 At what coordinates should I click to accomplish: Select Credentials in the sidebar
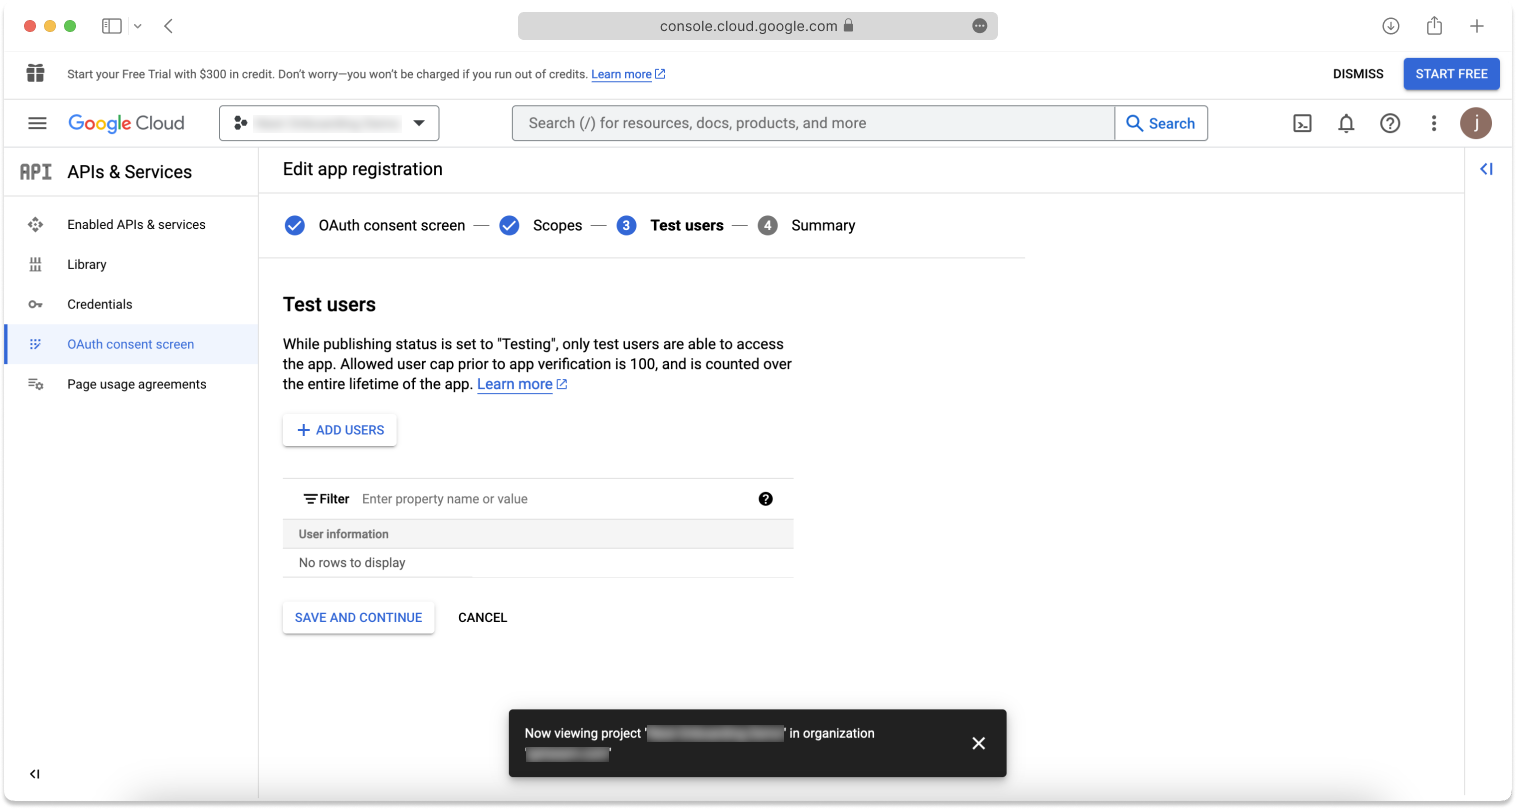pyautogui.click(x=99, y=304)
